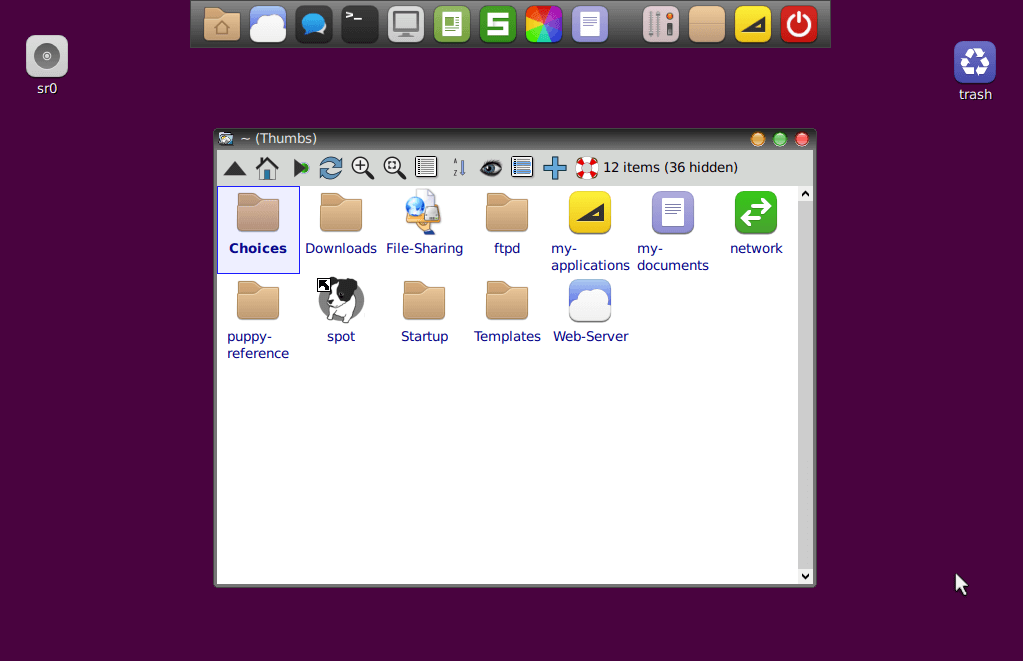Zoom in on thumbnails
This screenshot has height=661, width=1024.
tap(362, 168)
